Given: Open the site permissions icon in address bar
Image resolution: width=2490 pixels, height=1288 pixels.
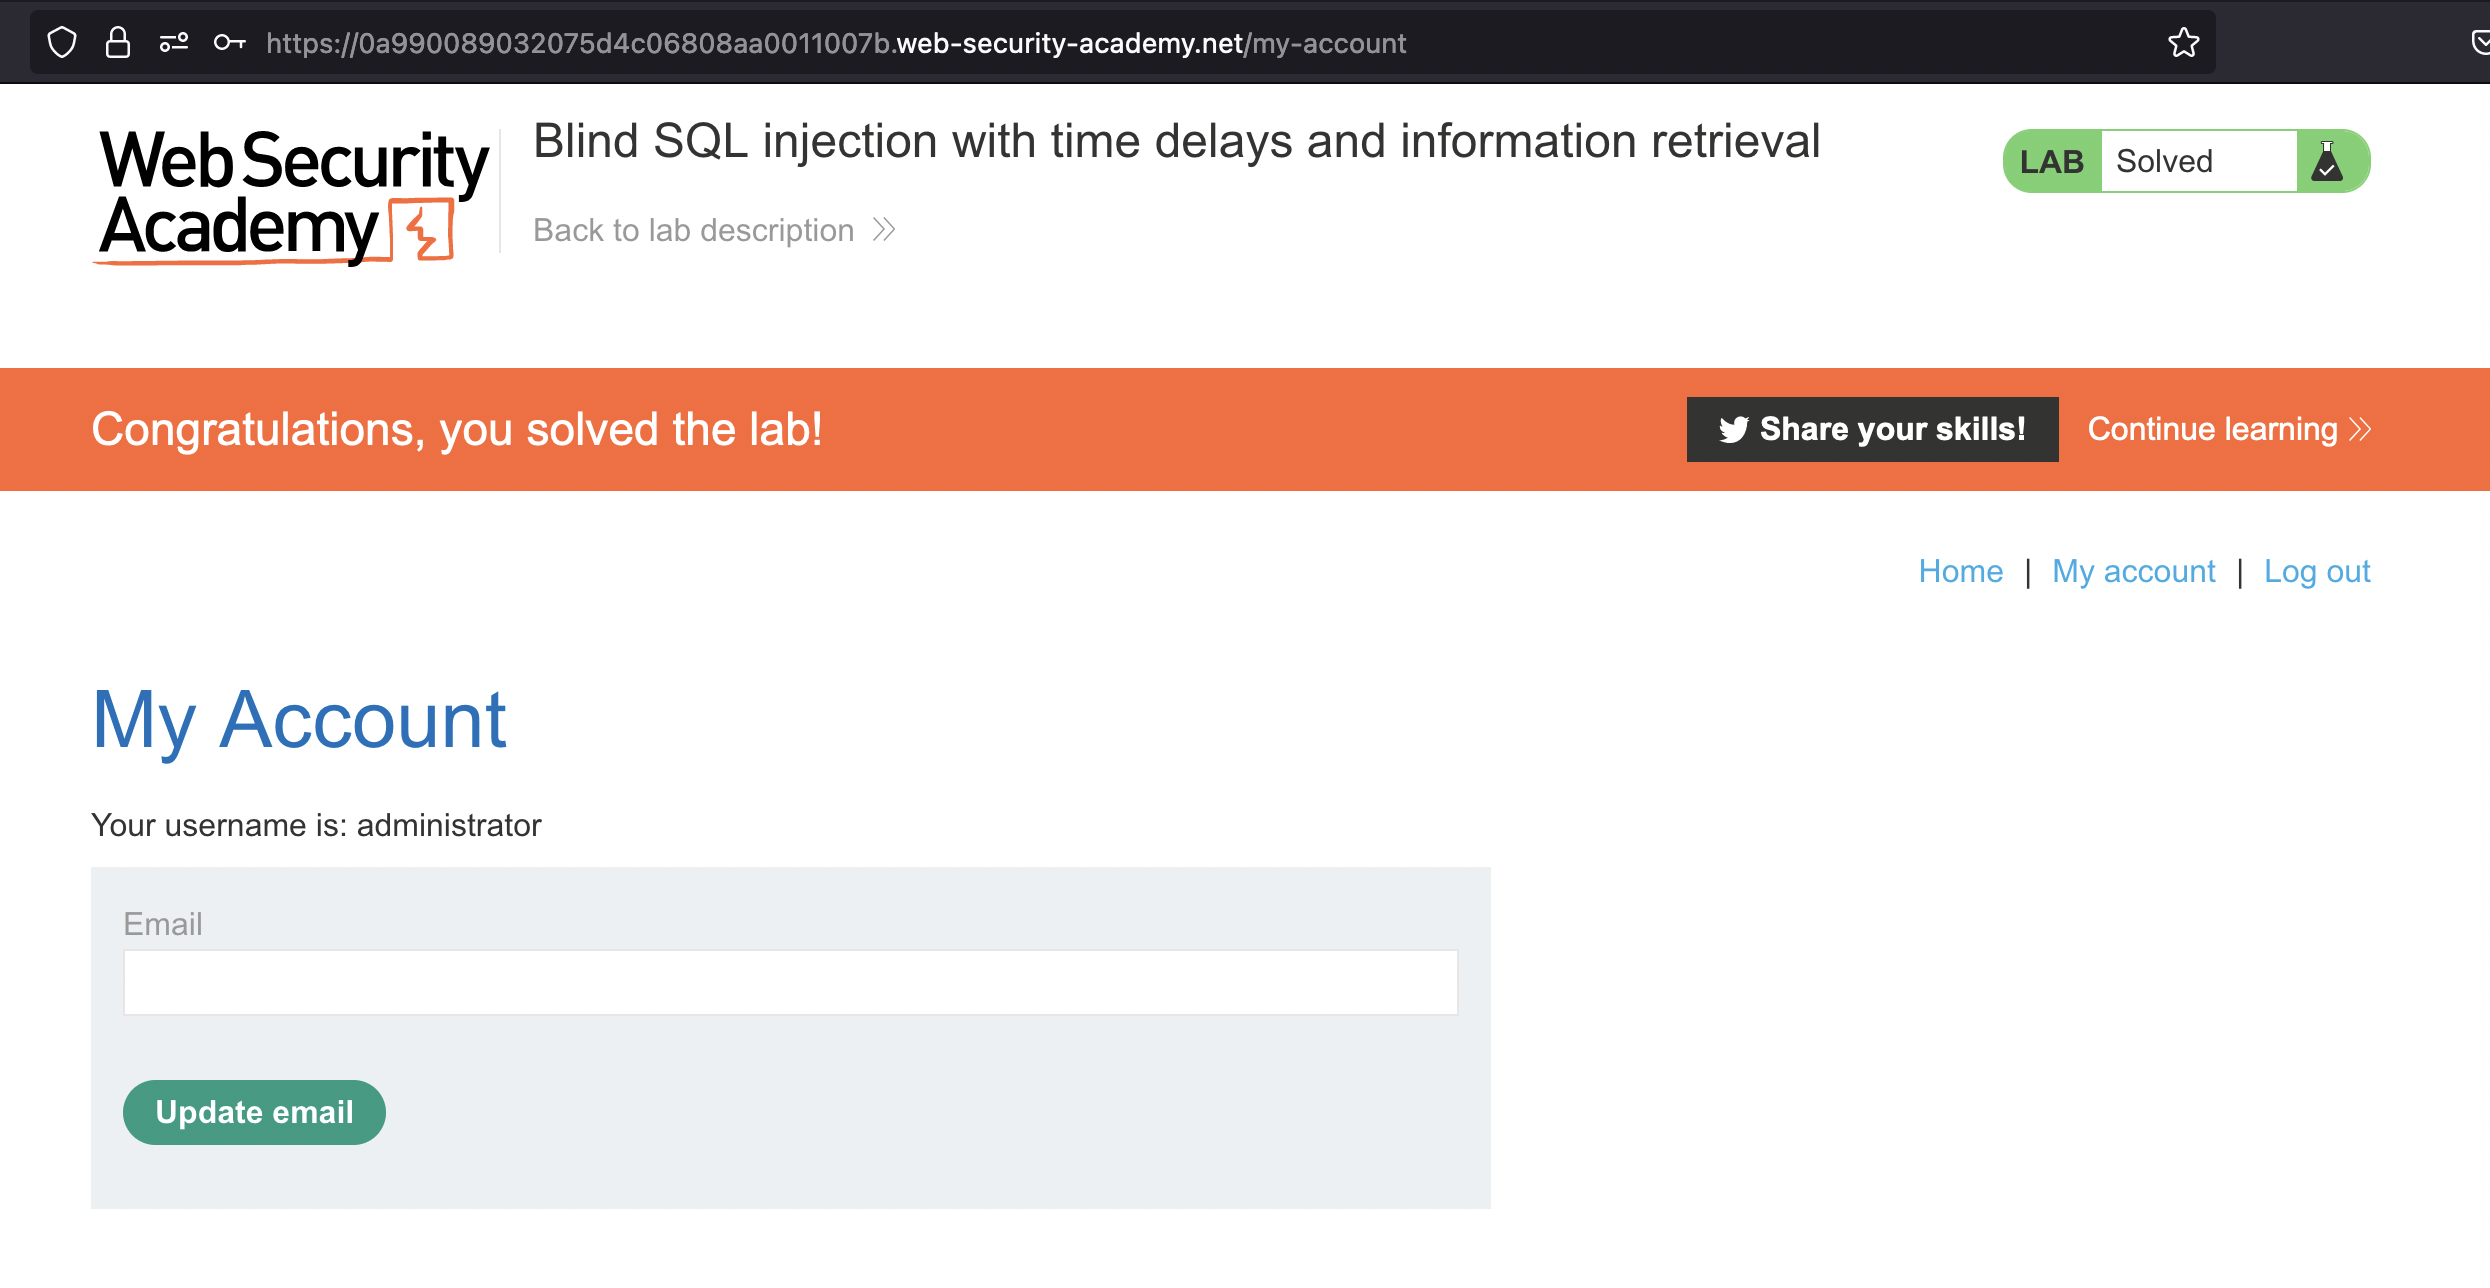Looking at the screenshot, I should pos(174,43).
